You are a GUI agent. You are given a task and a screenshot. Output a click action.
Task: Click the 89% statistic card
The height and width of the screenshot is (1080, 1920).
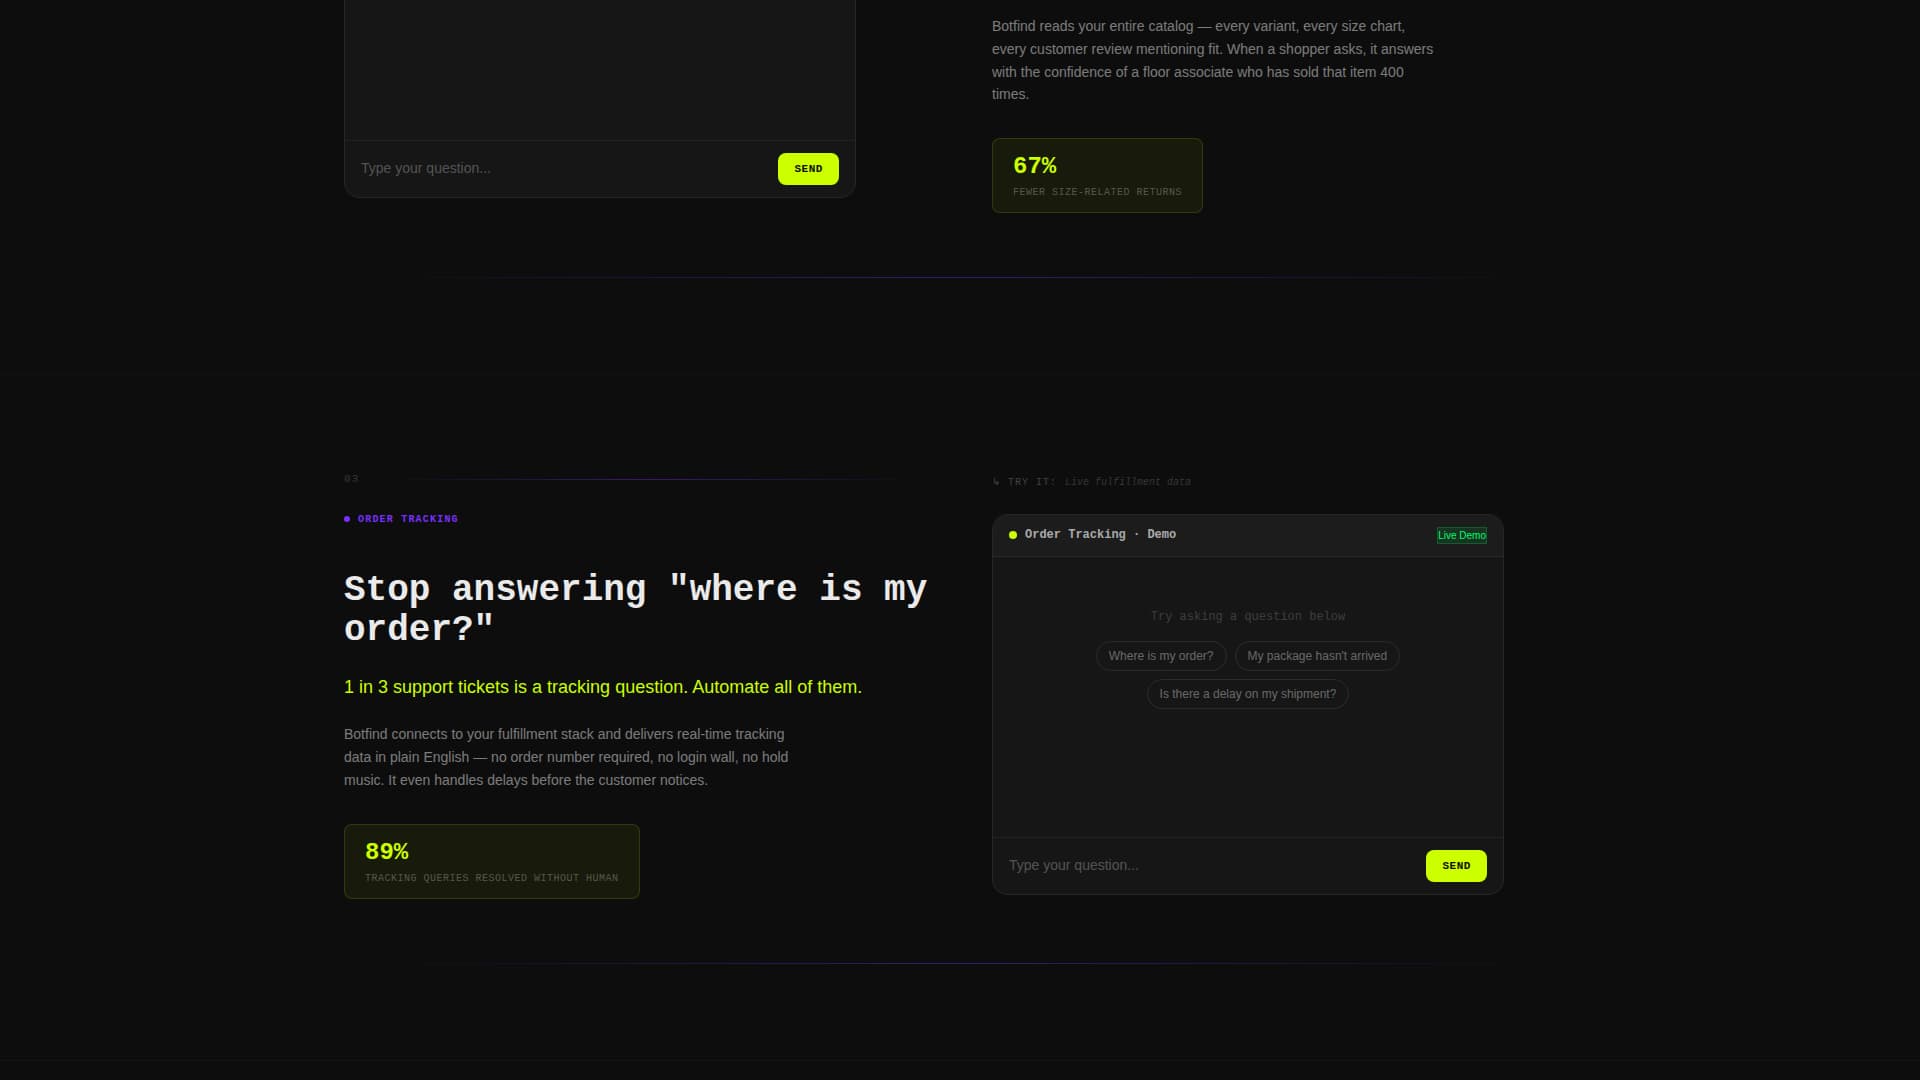tap(492, 861)
